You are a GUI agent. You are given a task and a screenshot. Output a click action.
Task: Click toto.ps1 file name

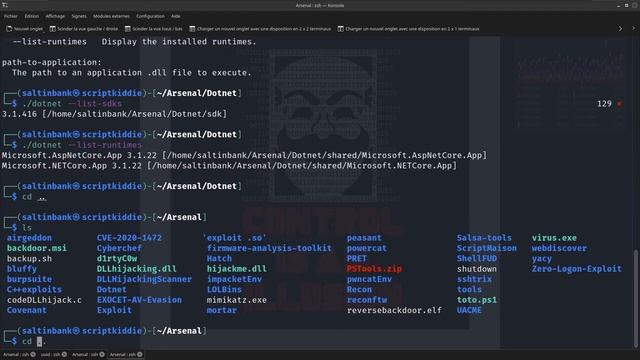(x=477, y=300)
